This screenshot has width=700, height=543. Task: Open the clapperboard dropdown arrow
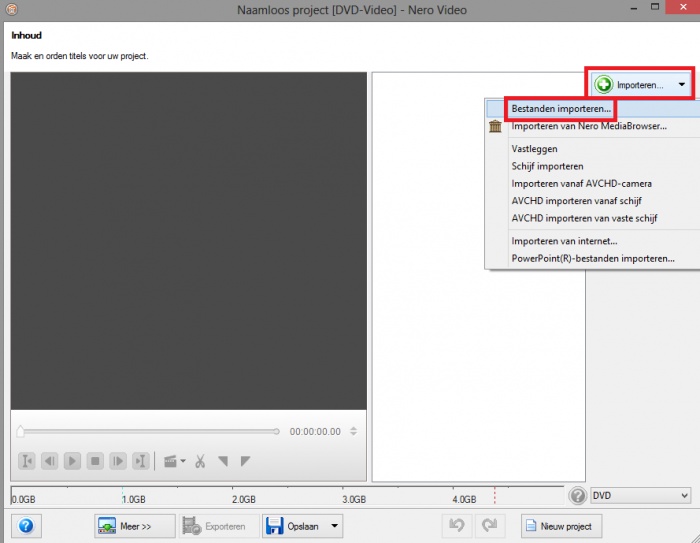tap(183, 461)
